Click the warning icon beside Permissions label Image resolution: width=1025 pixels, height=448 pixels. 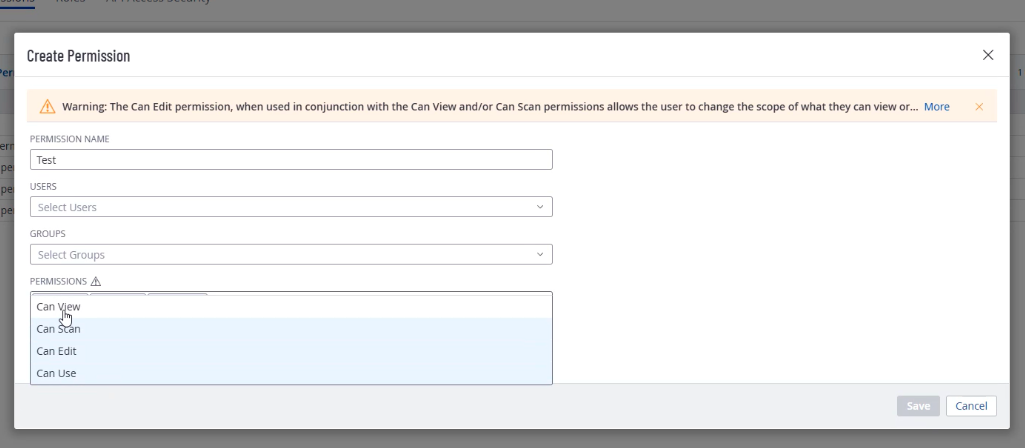[96, 282]
